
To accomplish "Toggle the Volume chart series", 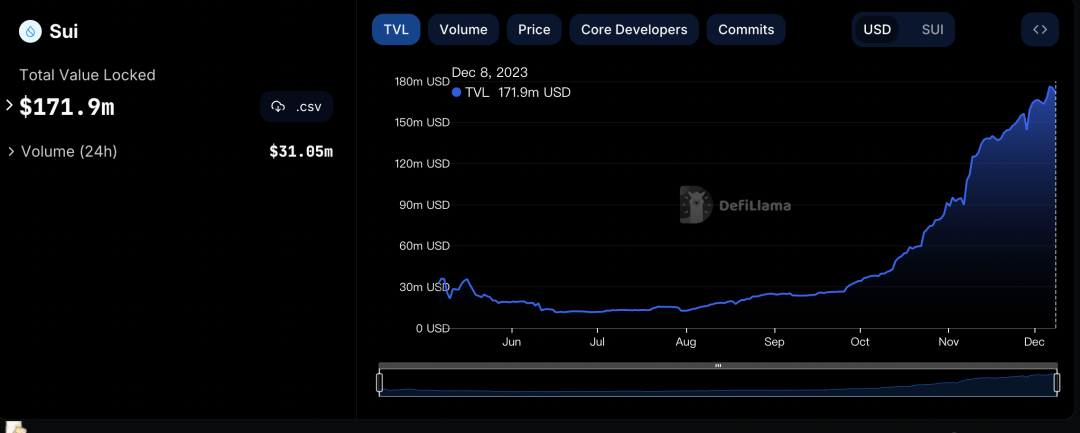I will coord(464,30).
